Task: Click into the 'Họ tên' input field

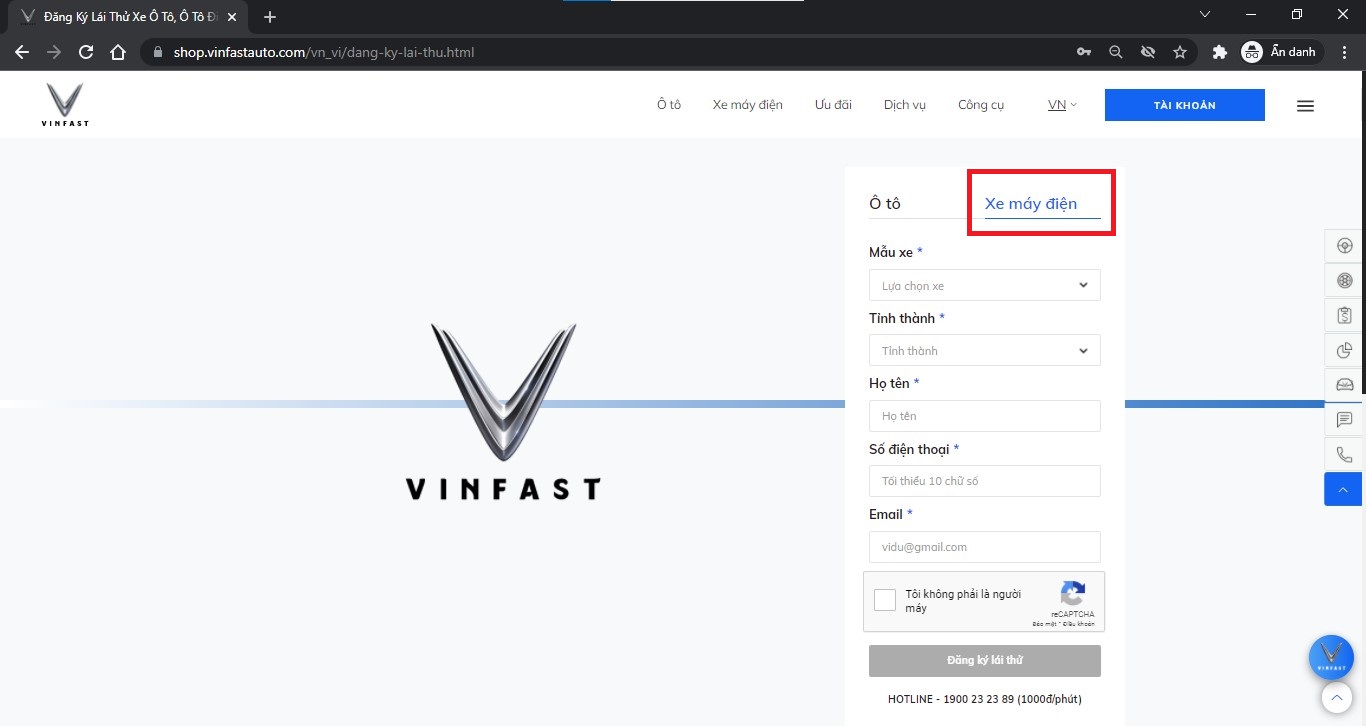Action: [985, 416]
